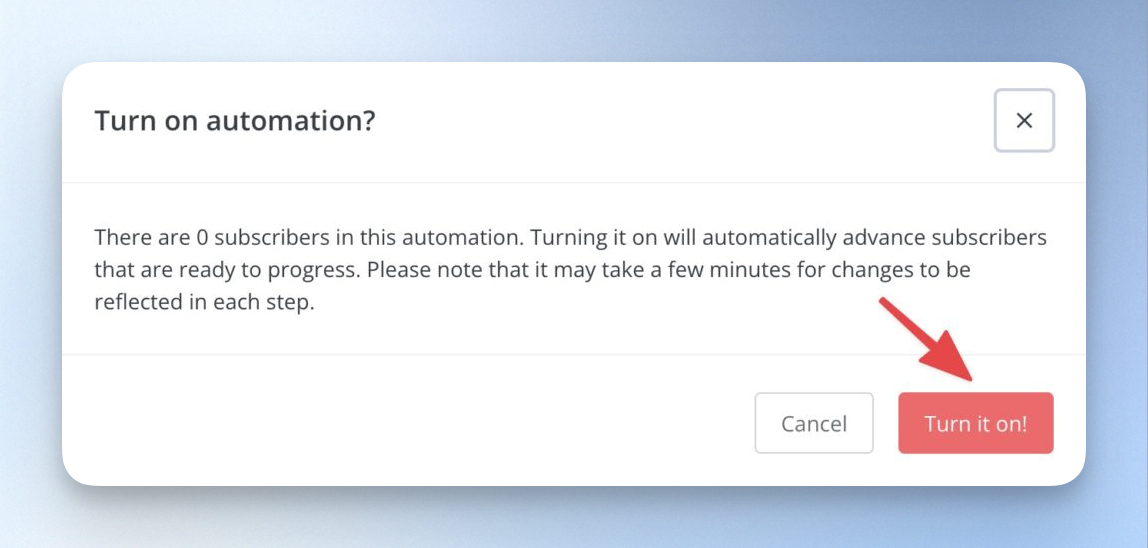Choose the white Cancel button
This screenshot has height=548, width=1148.
814,423
